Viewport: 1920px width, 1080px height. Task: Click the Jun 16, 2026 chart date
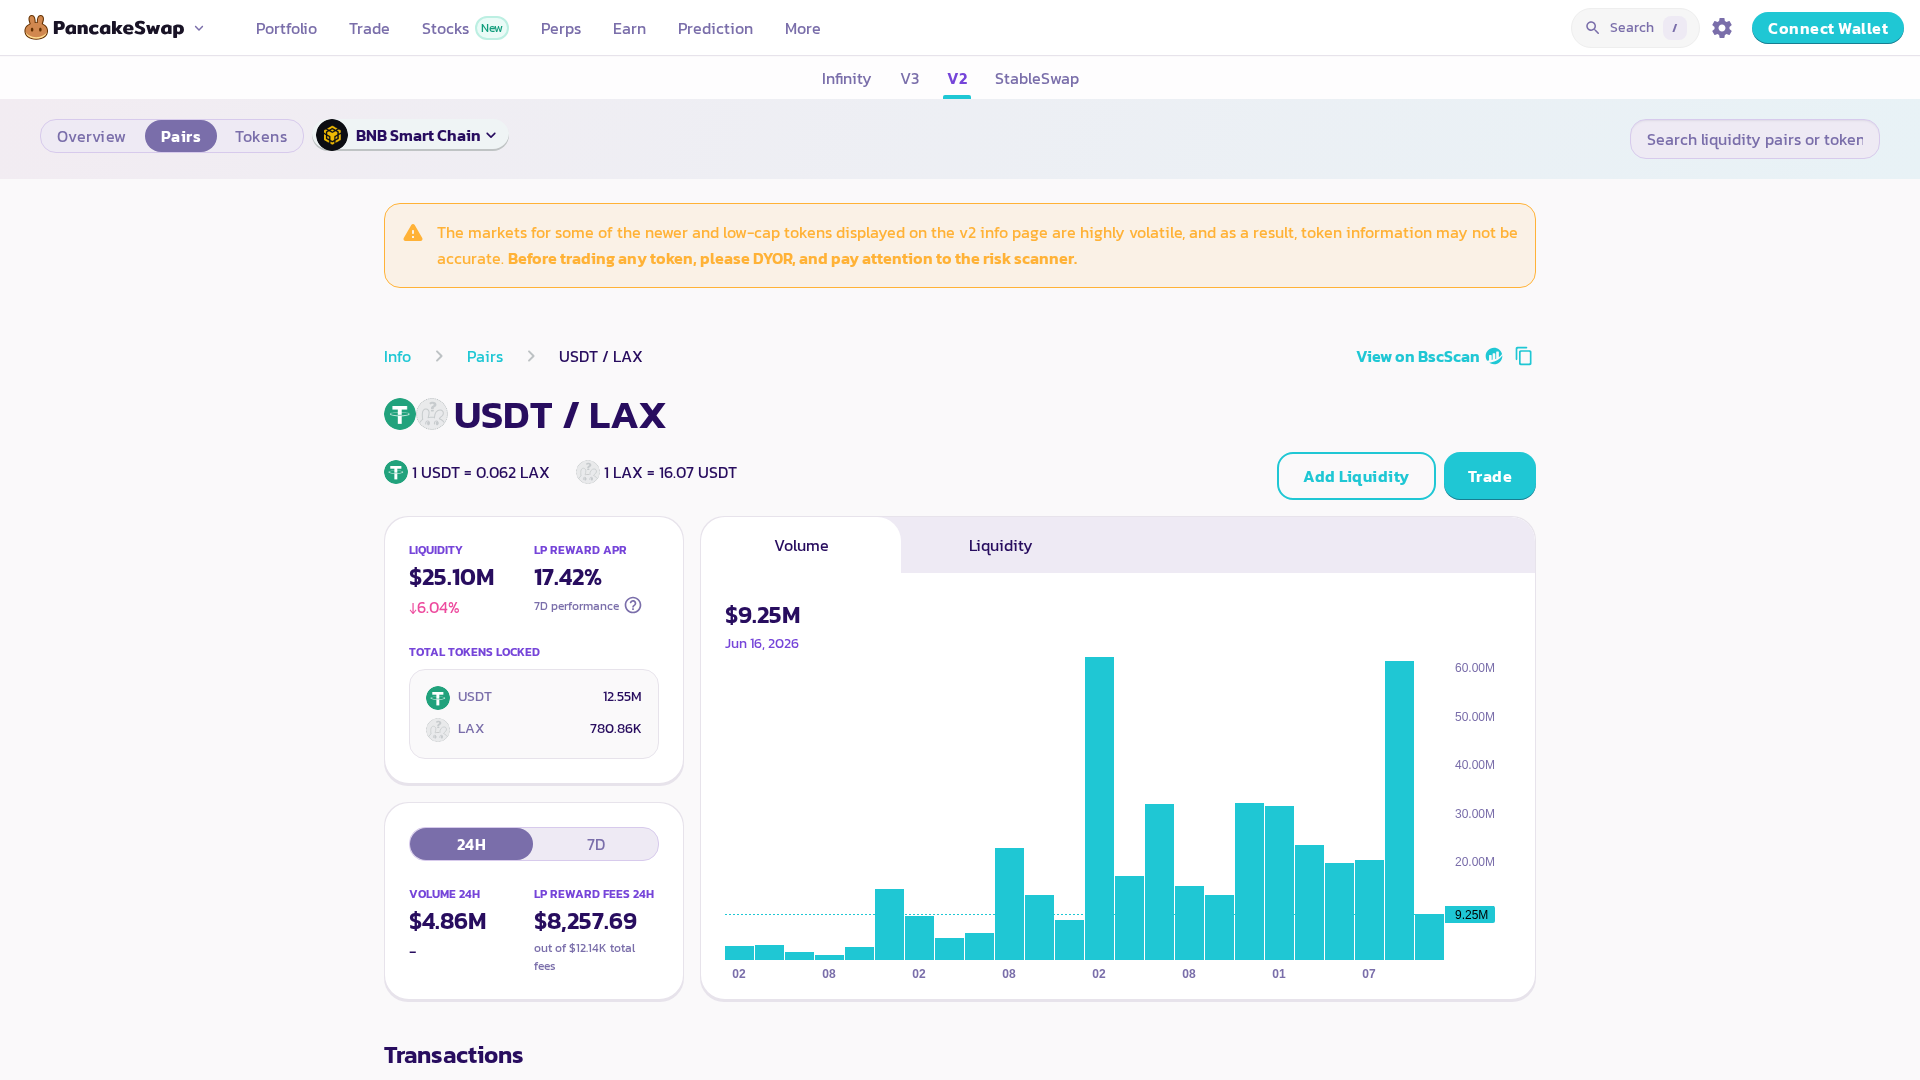[x=762, y=643]
